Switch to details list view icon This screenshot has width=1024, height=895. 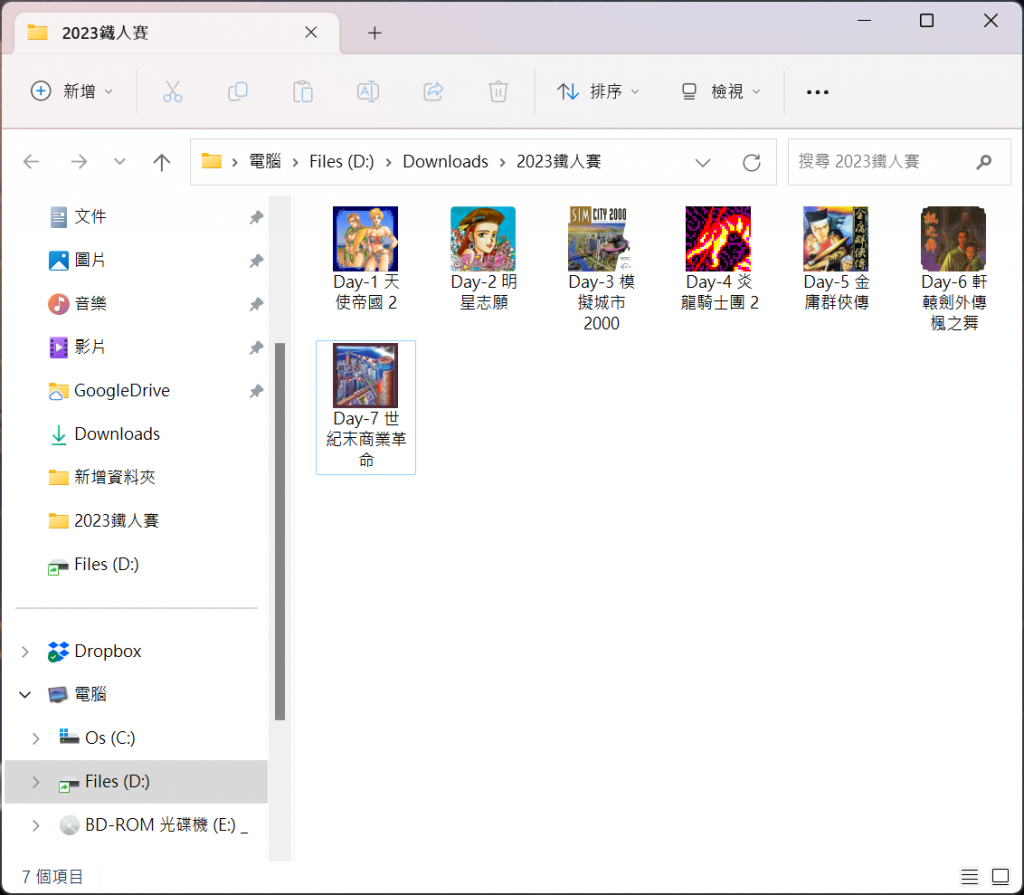pos(970,877)
